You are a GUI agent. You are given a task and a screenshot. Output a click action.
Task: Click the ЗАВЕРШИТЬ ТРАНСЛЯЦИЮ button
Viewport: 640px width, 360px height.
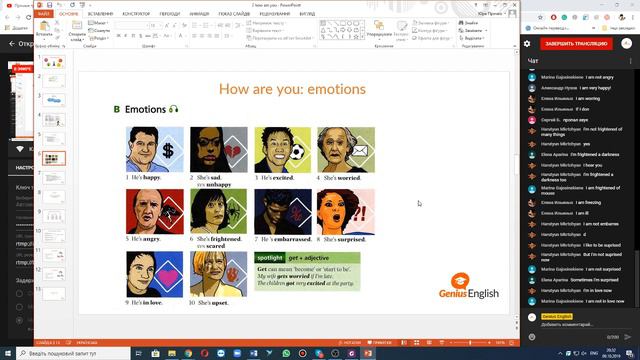tap(576, 44)
